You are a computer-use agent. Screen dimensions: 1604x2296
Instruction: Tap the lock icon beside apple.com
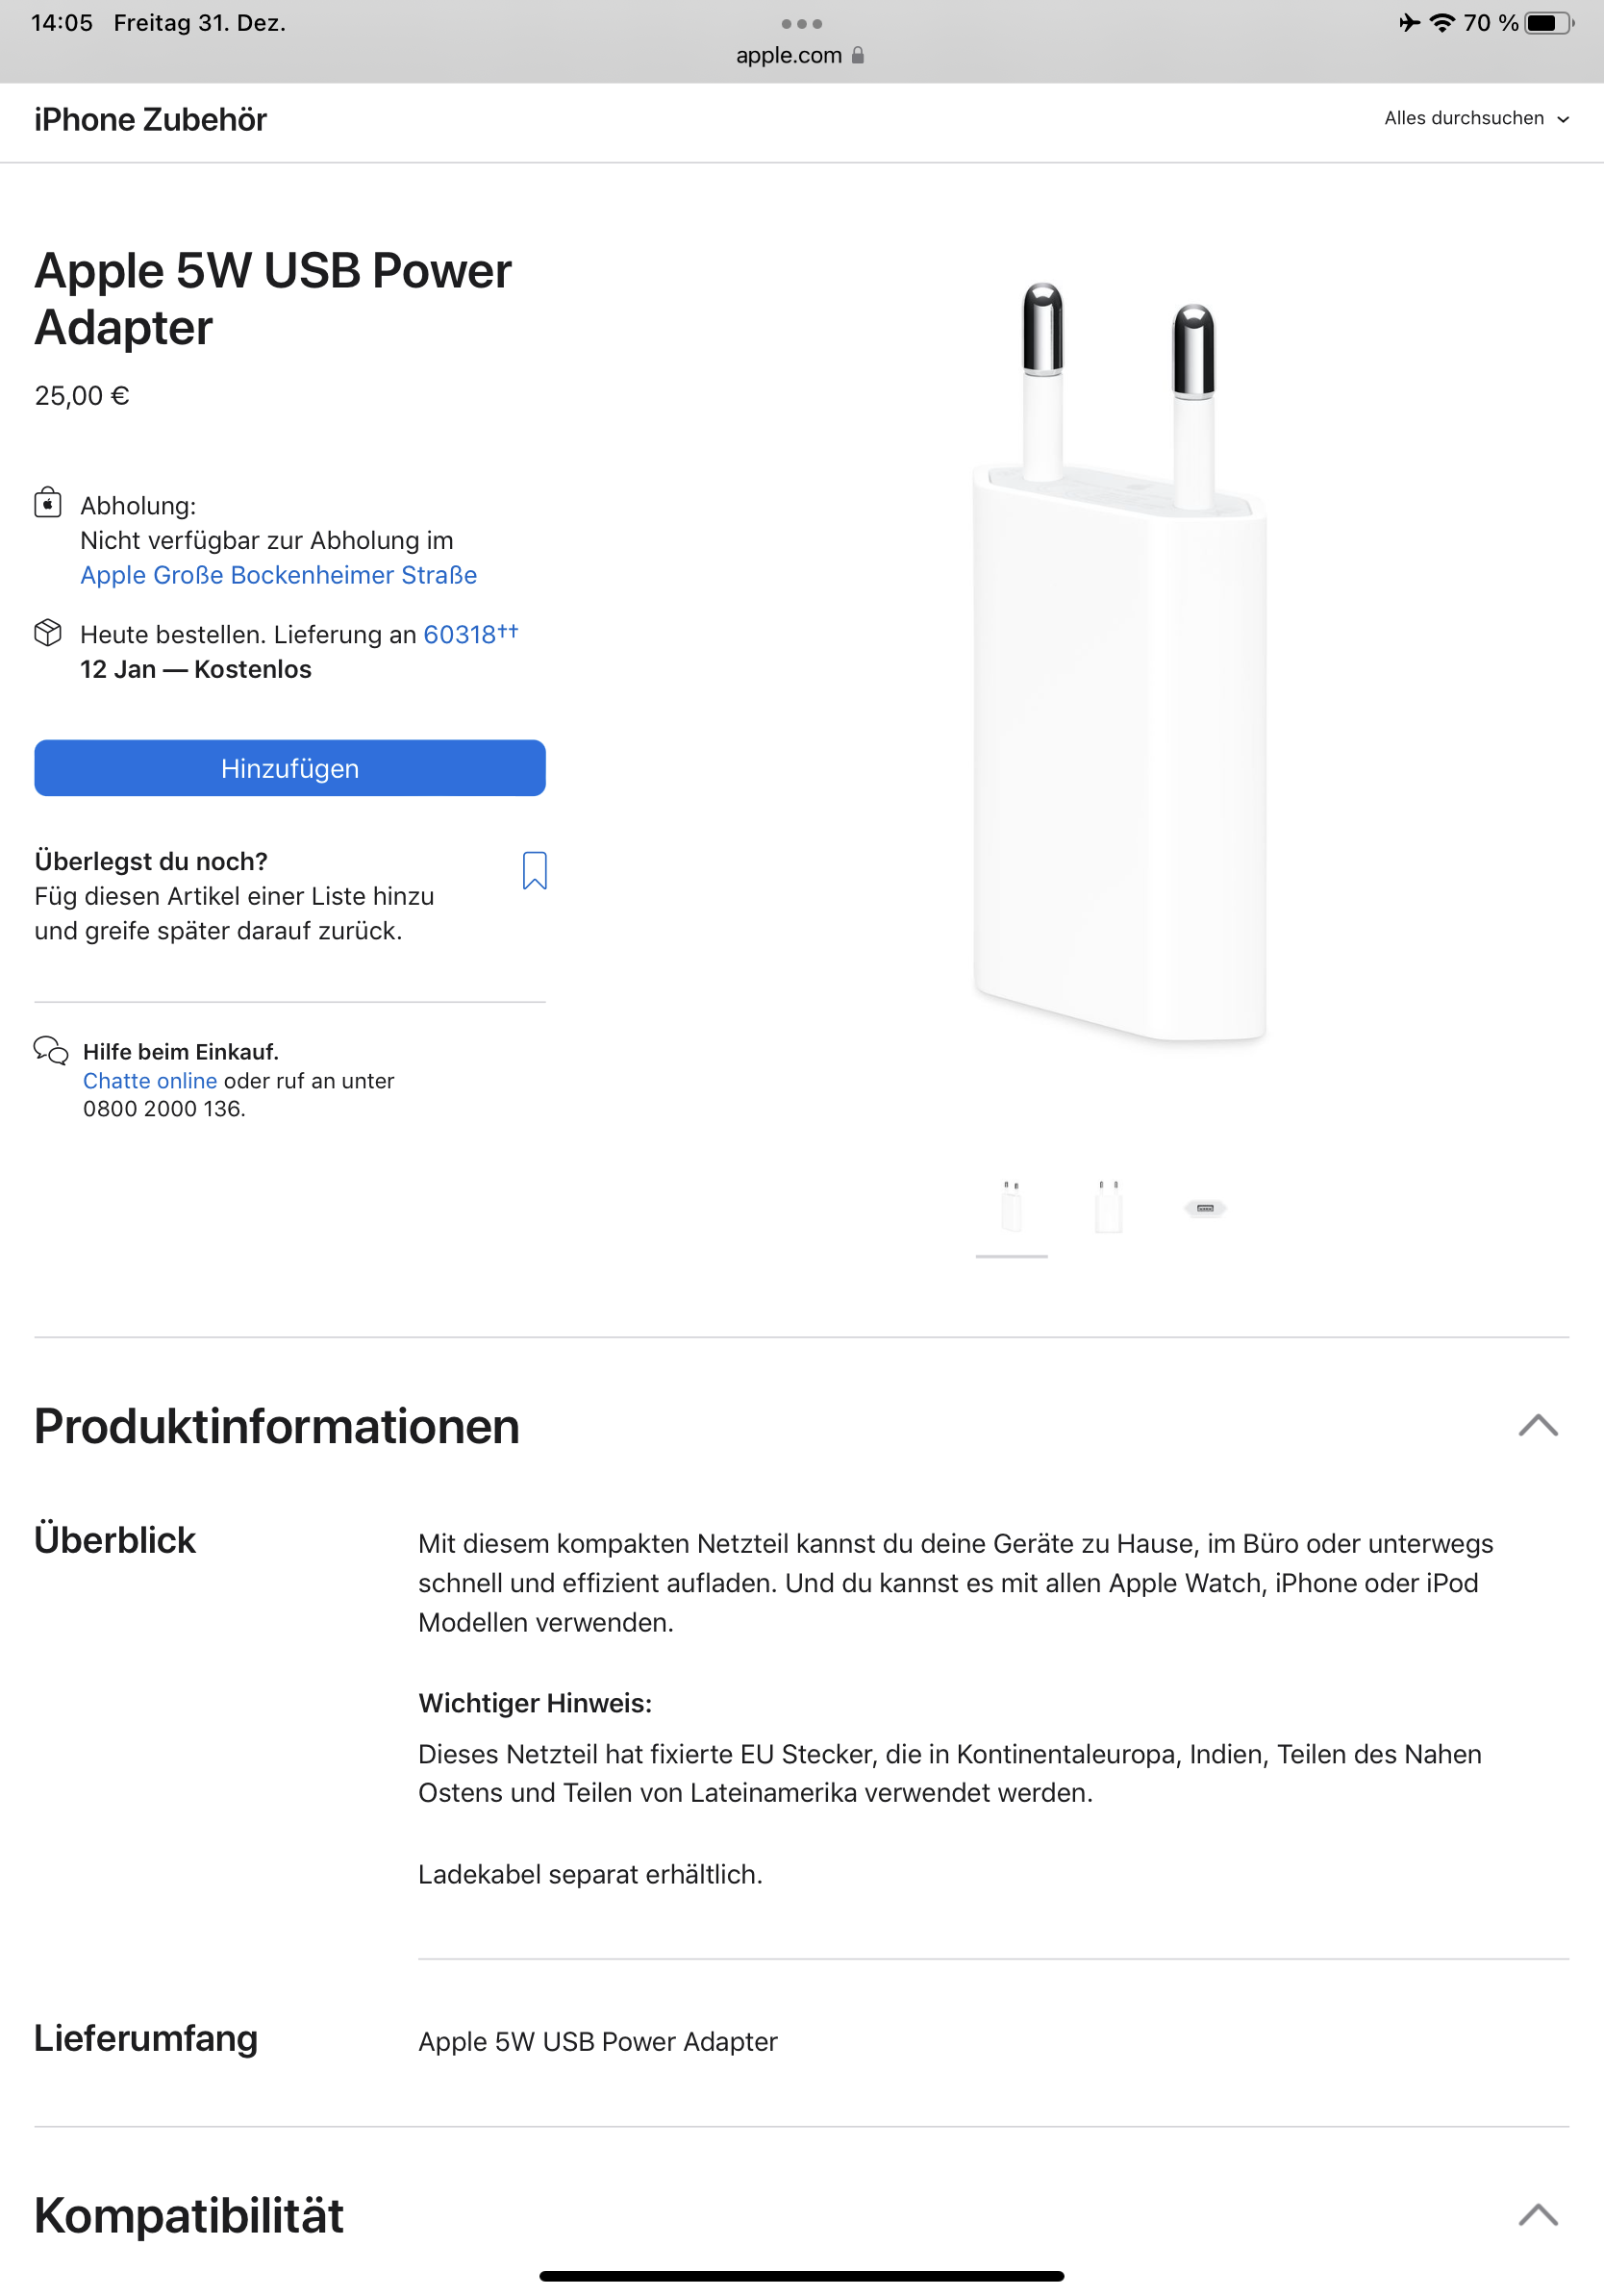point(858,56)
